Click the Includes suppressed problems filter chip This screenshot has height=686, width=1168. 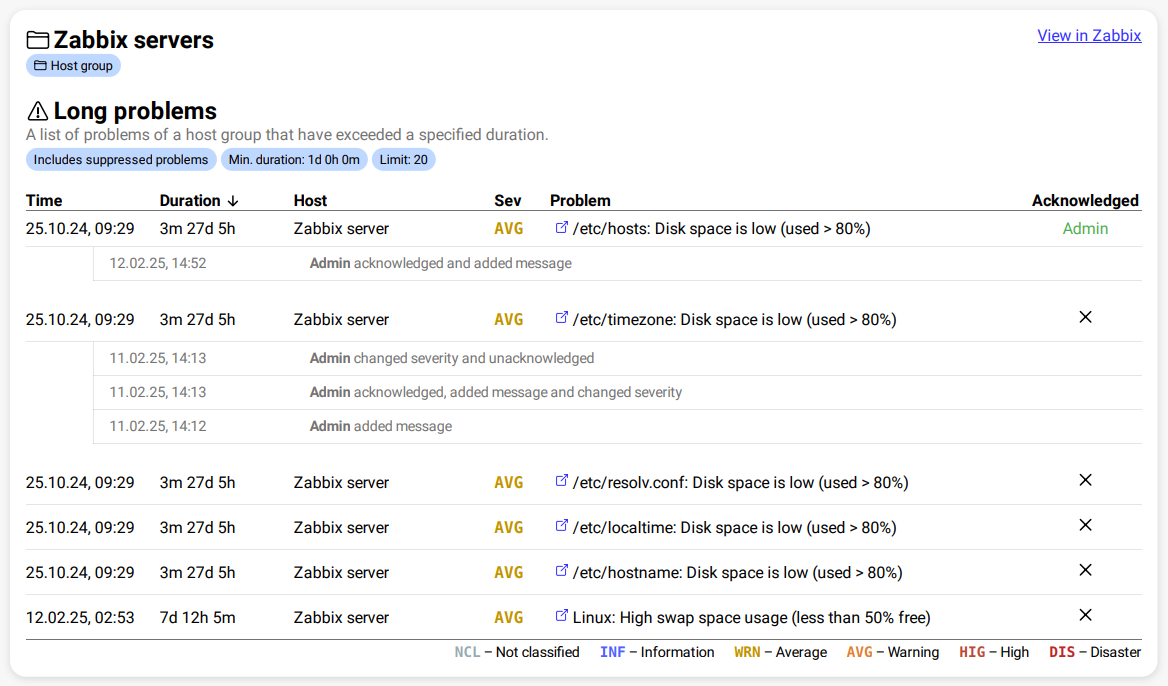[121, 160]
